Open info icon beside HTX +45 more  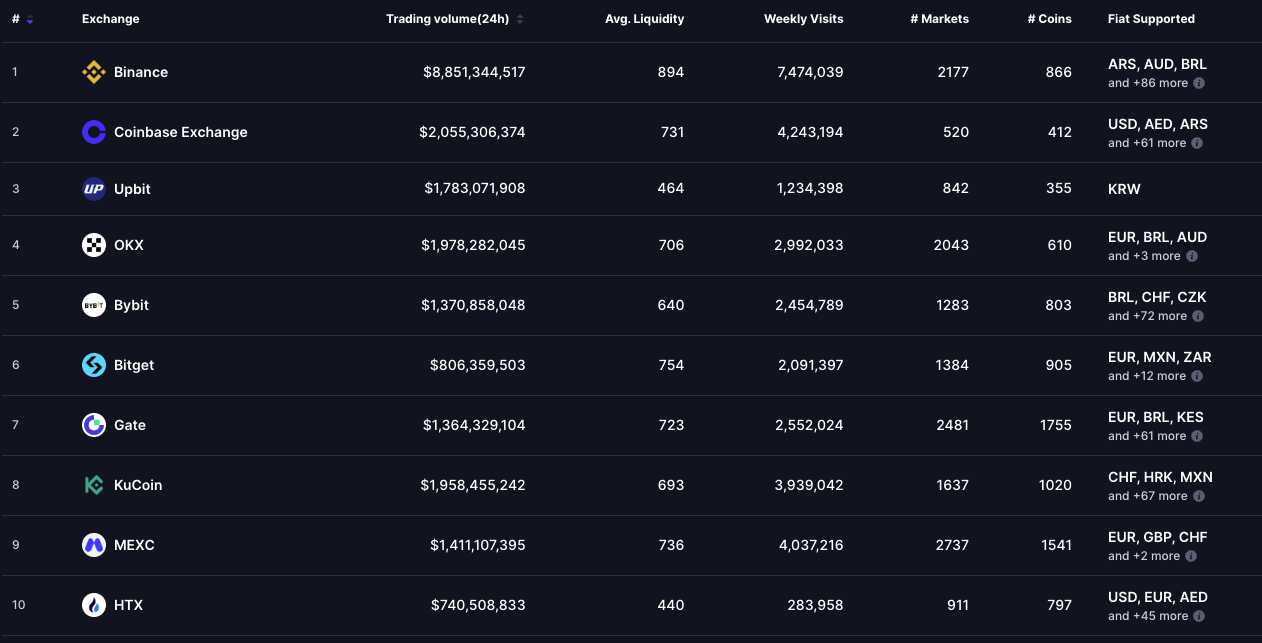click(x=1198, y=616)
